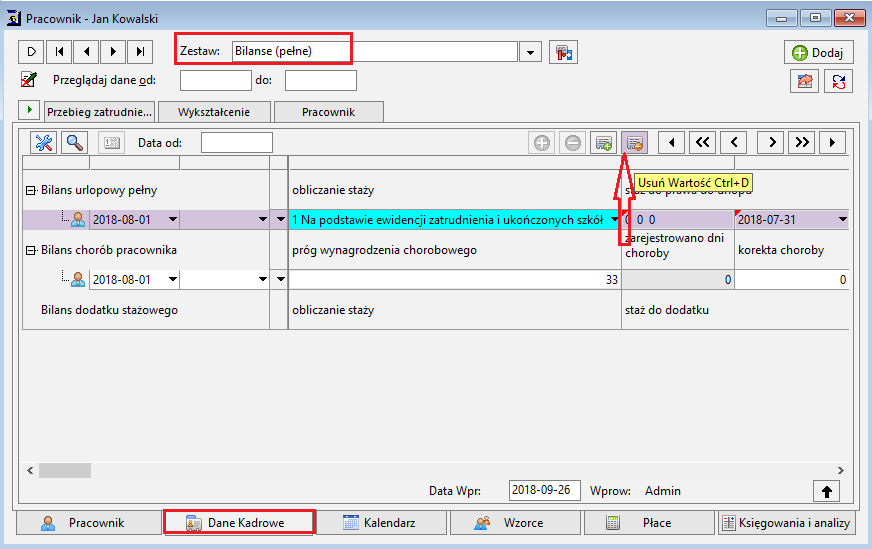
Task: Click the Zestaw field showing Bilanse (pełne)
Action: 375,51
